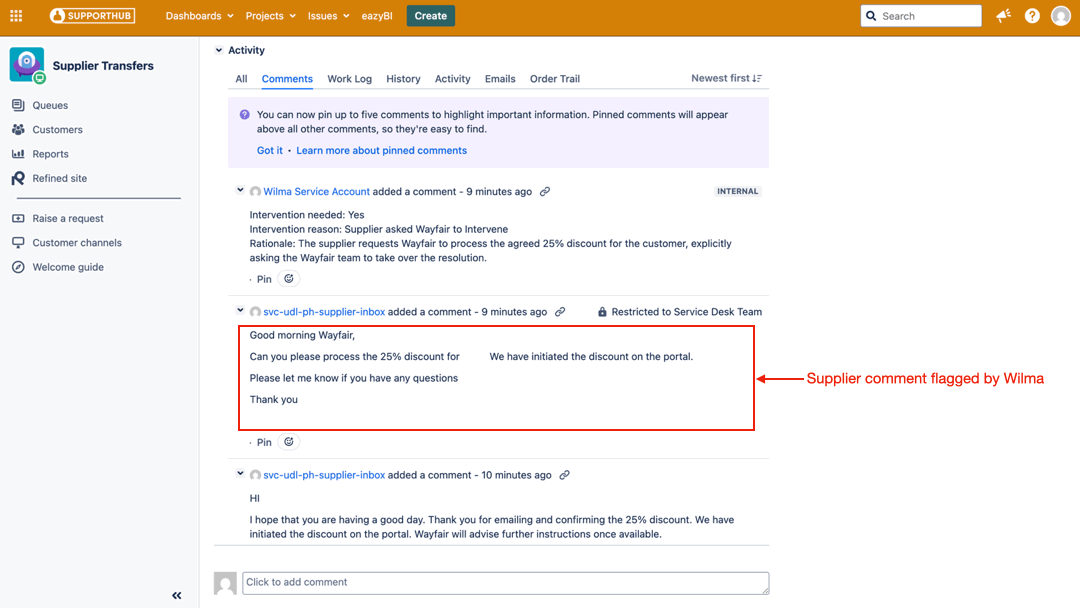This screenshot has width=1080, height=608.
Task: Open the Issues dropdown menu
Action: coord(328,15)
